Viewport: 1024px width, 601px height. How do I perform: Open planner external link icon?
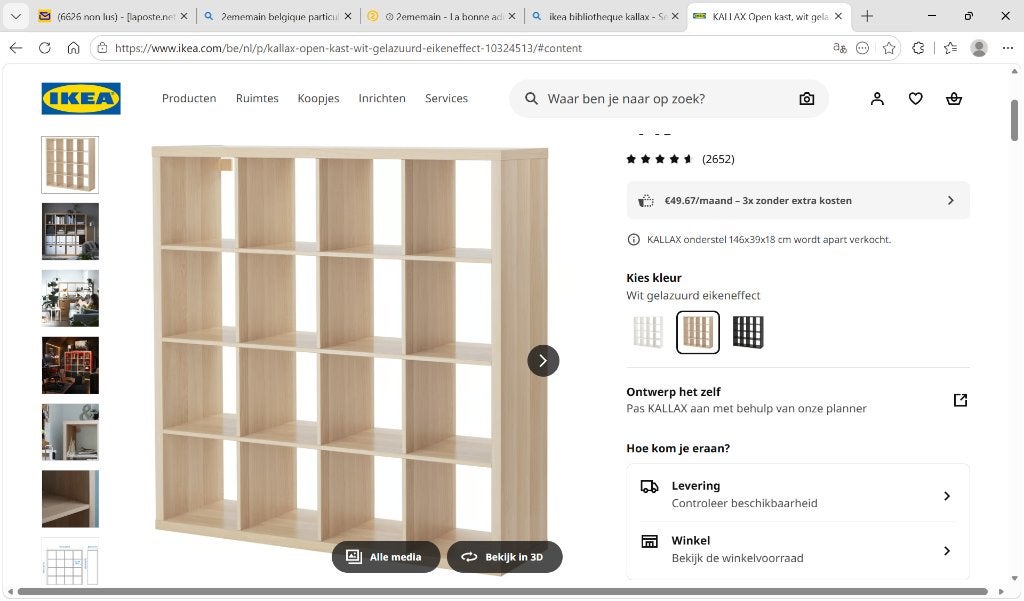[x=960, y=400]
